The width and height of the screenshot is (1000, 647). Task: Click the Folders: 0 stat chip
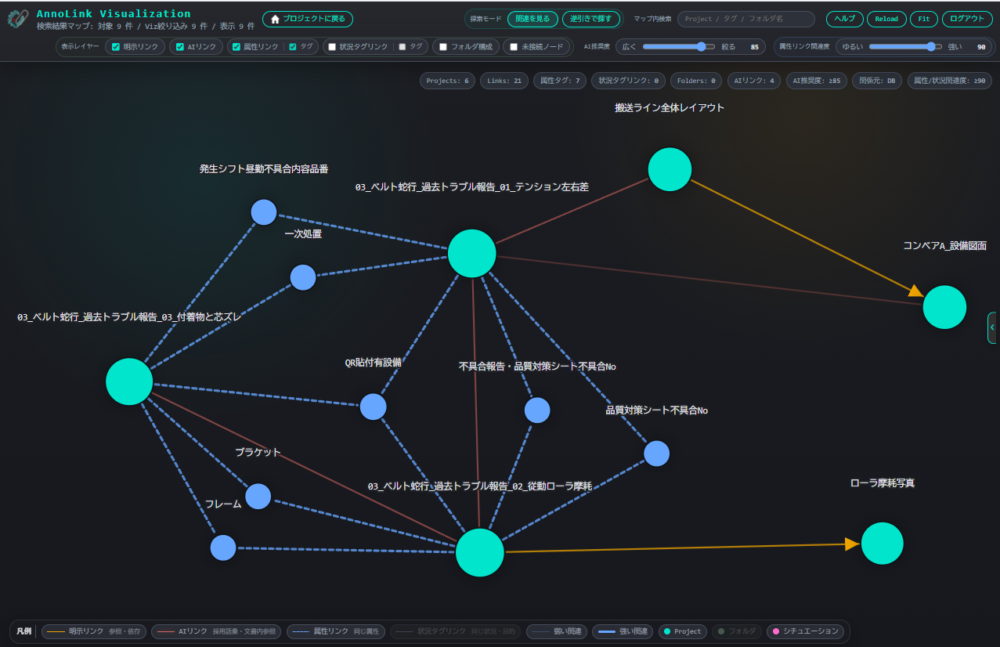click(696, 81)
